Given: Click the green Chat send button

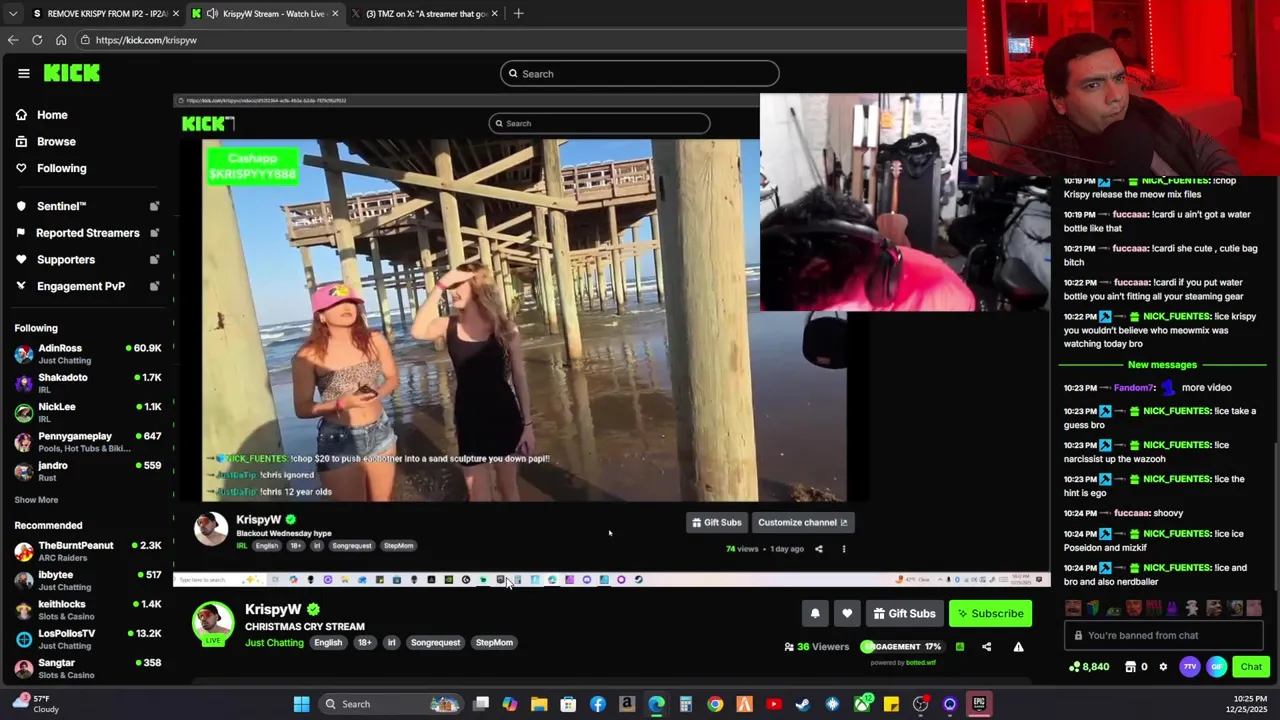Looking at the screenshot, I should tap(1251, 667).
